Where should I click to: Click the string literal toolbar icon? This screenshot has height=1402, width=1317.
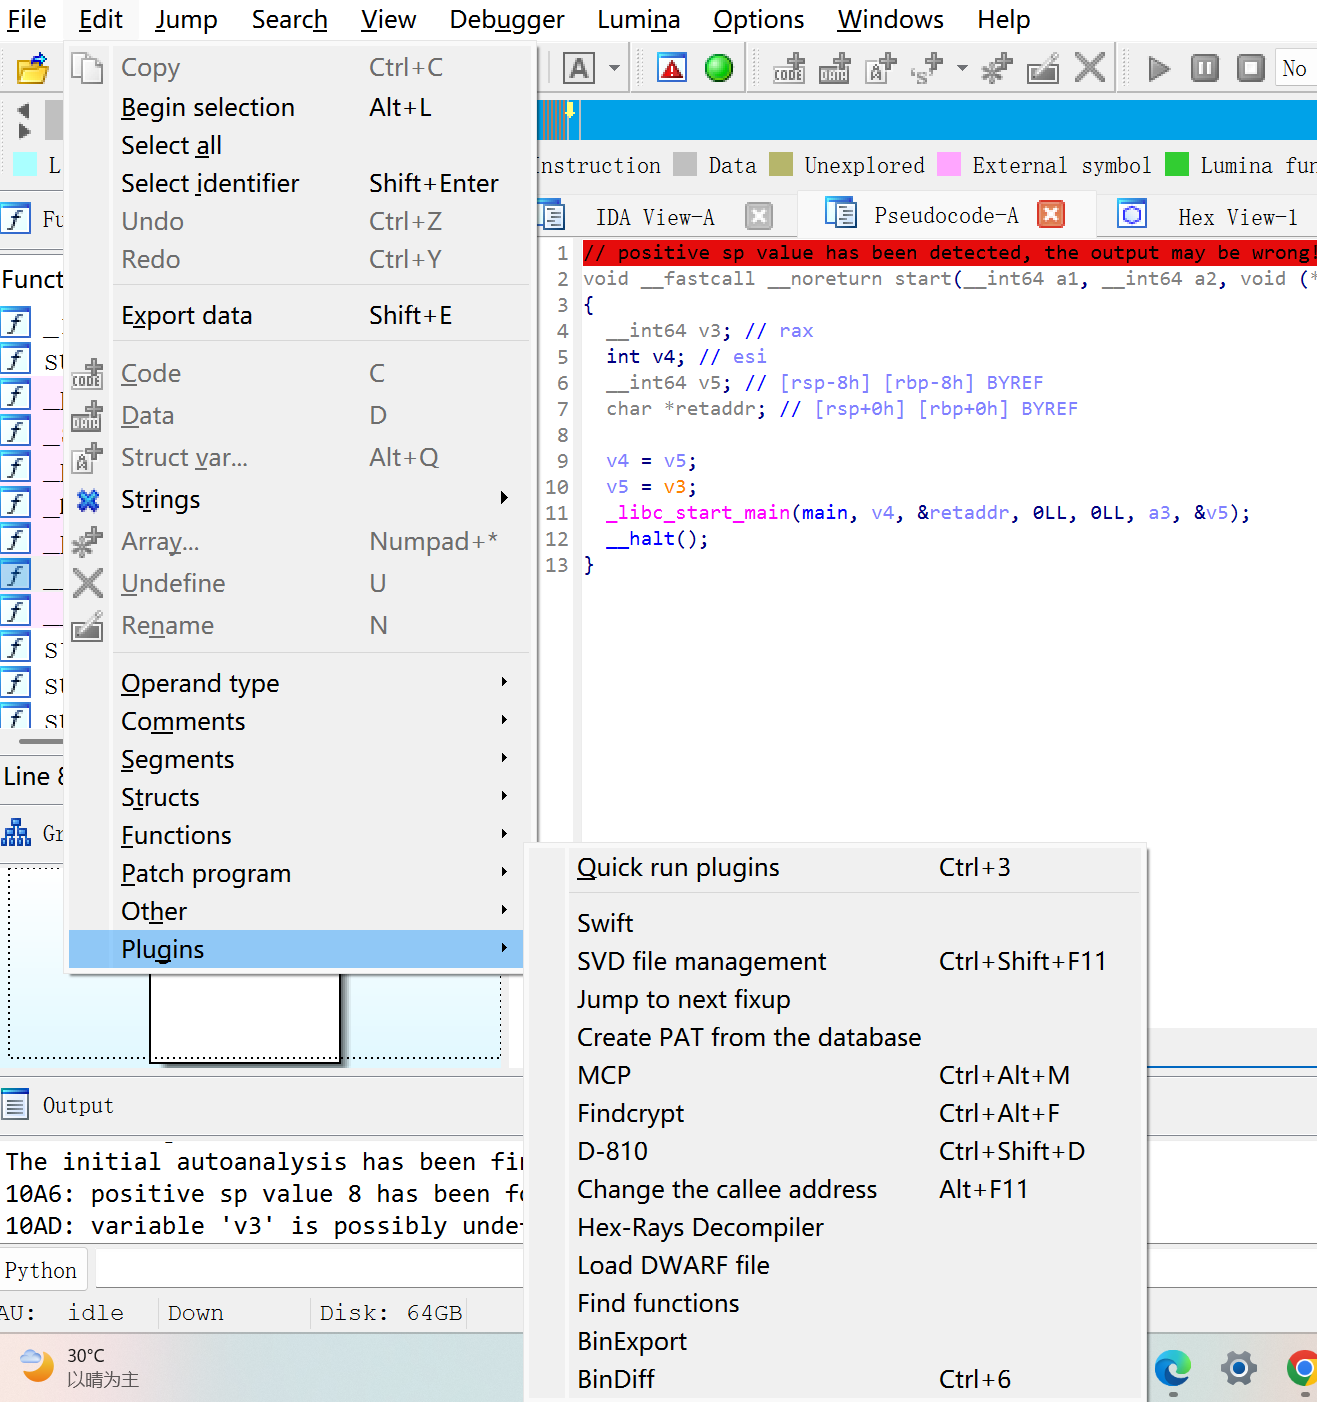coord(927,68)
